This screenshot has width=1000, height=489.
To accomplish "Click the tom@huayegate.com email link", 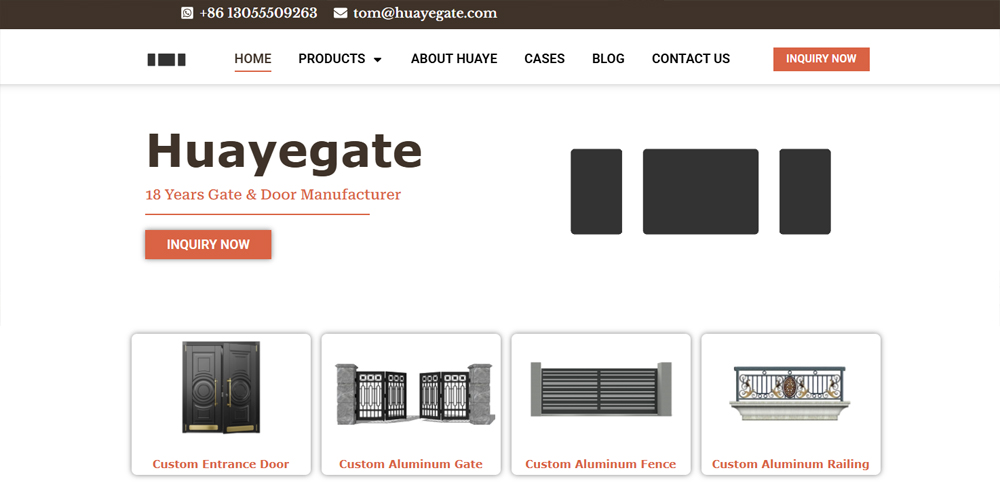I will [425, 13].
